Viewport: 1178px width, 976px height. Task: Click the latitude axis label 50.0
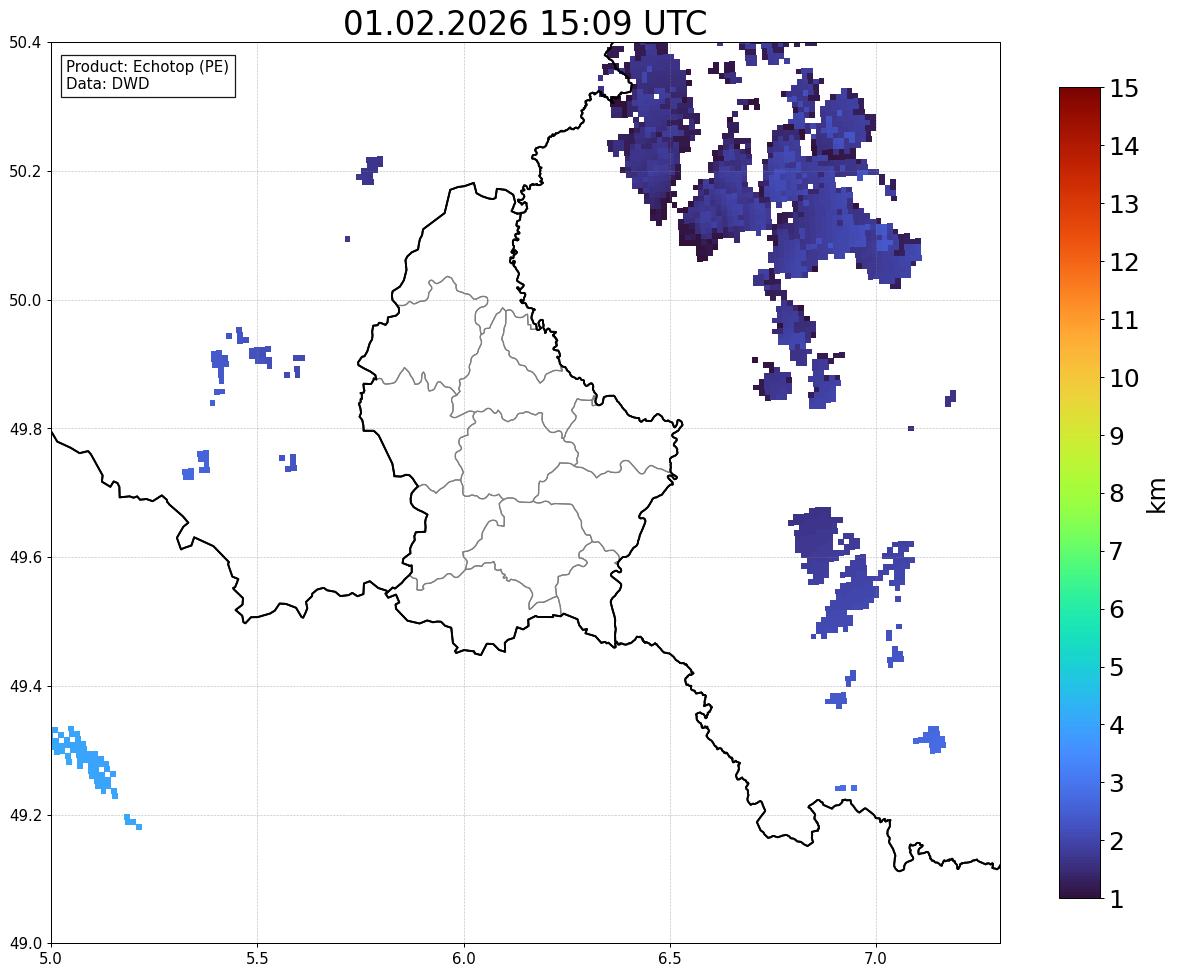click(25, 301)
